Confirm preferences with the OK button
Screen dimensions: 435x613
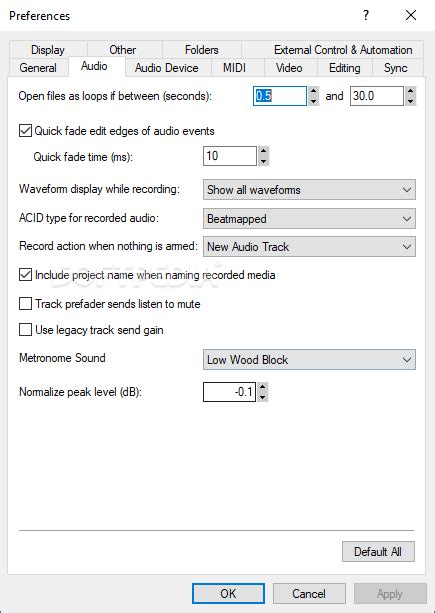pos(228,593)
